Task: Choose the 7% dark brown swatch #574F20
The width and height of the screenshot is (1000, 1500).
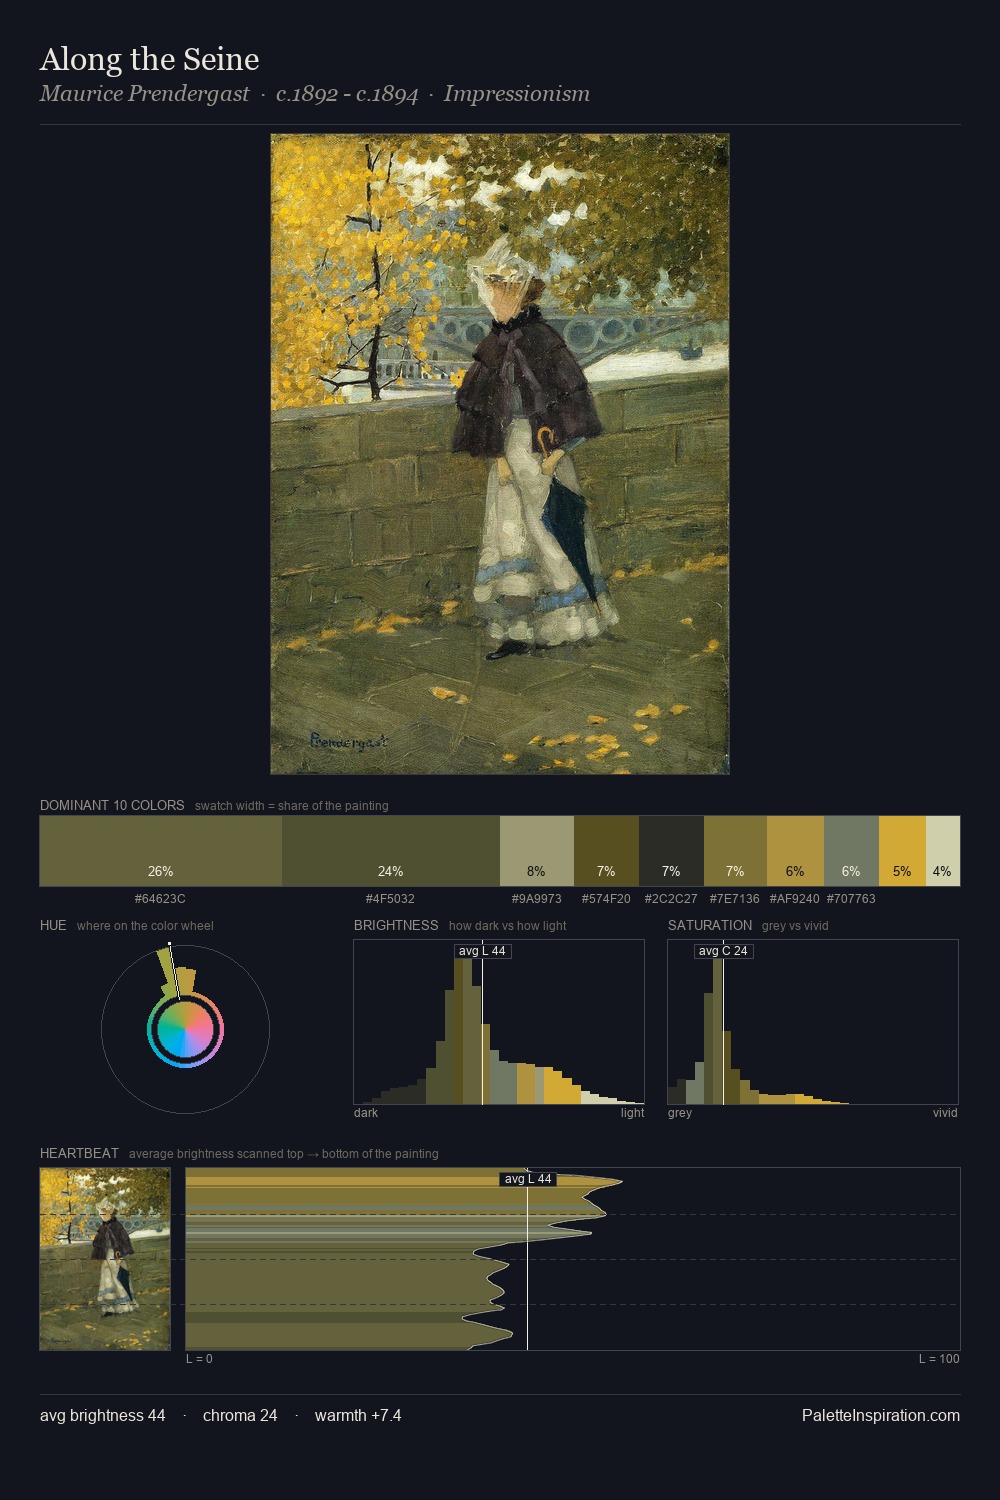Action: click(606, 851)
